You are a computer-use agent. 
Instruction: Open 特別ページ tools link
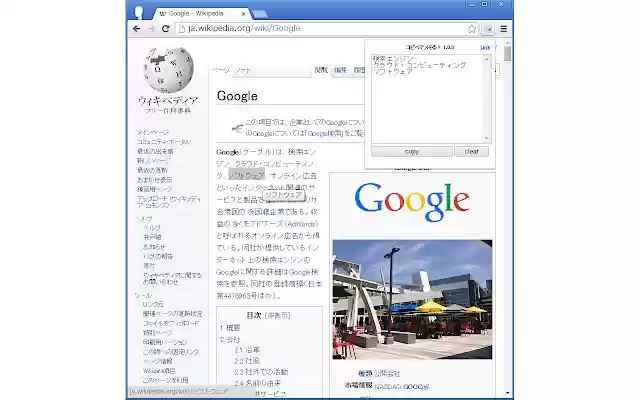(157, 333)
